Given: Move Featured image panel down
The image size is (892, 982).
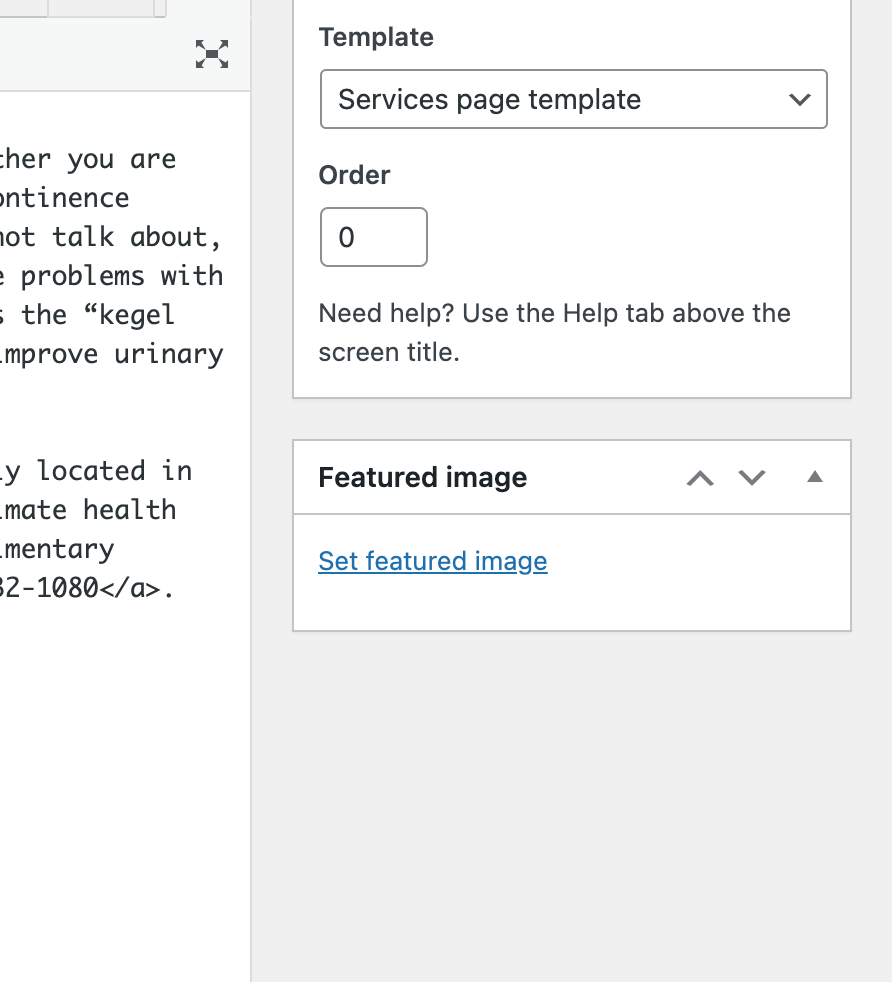Looking at the screenshot, I should click(752, 478).
